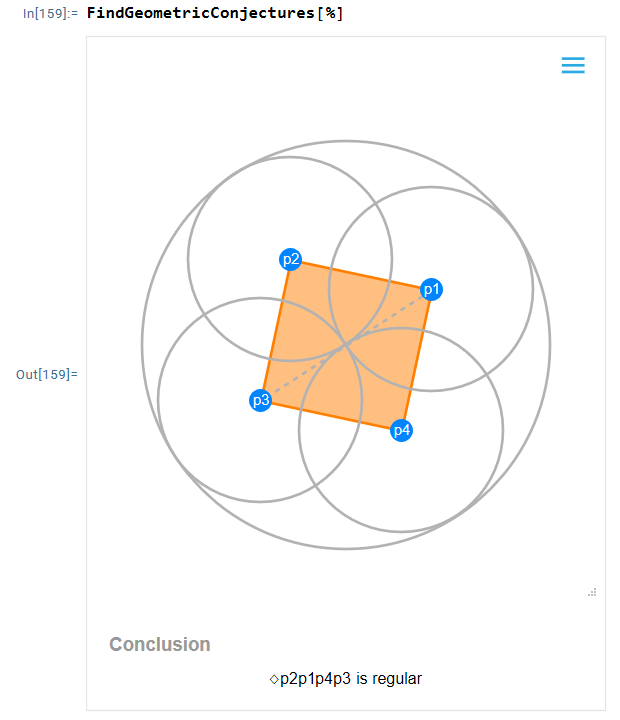Click the gray circle centered on p3
620x720 pixels.
(x=158, y=400)
